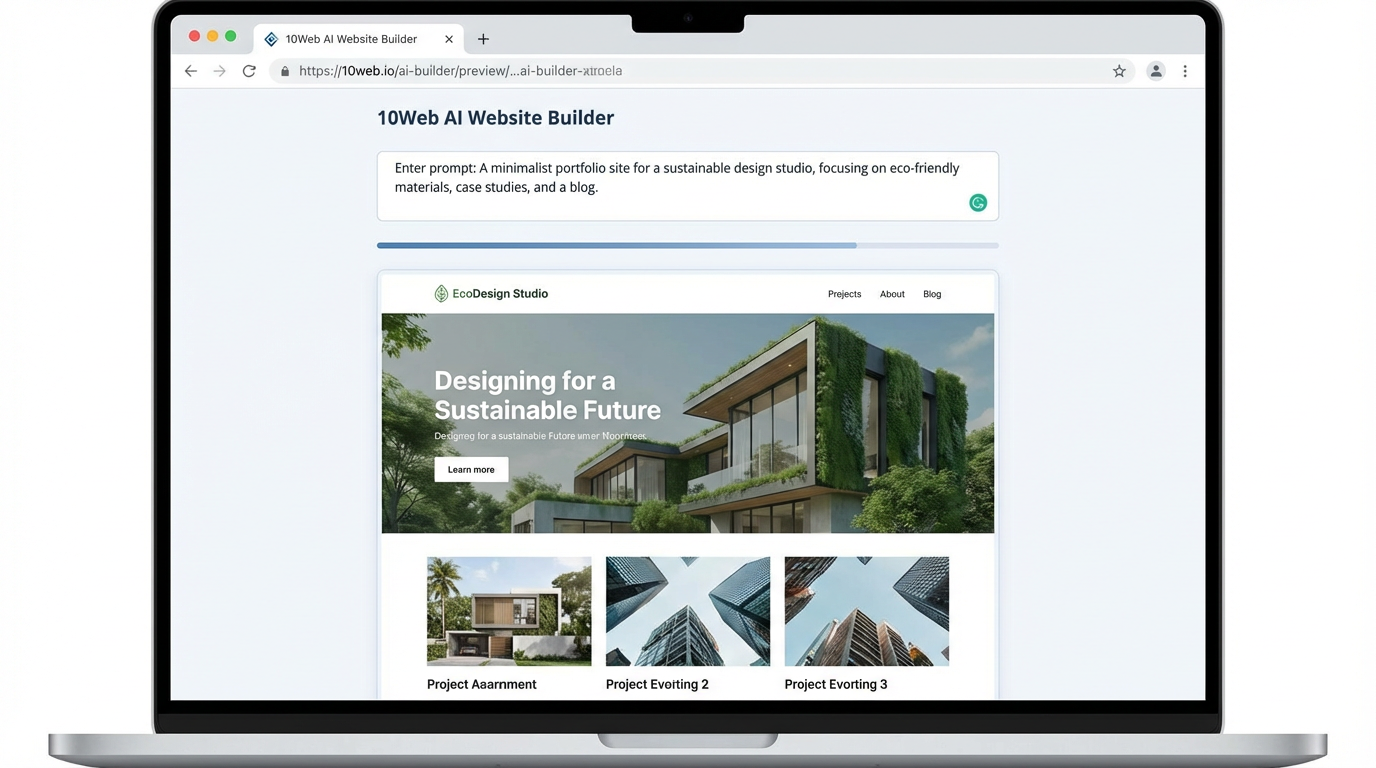1376x768 pixels.
Task: Open the browser's three-dot overflow menu
Action: click(x=1185, y=70)
